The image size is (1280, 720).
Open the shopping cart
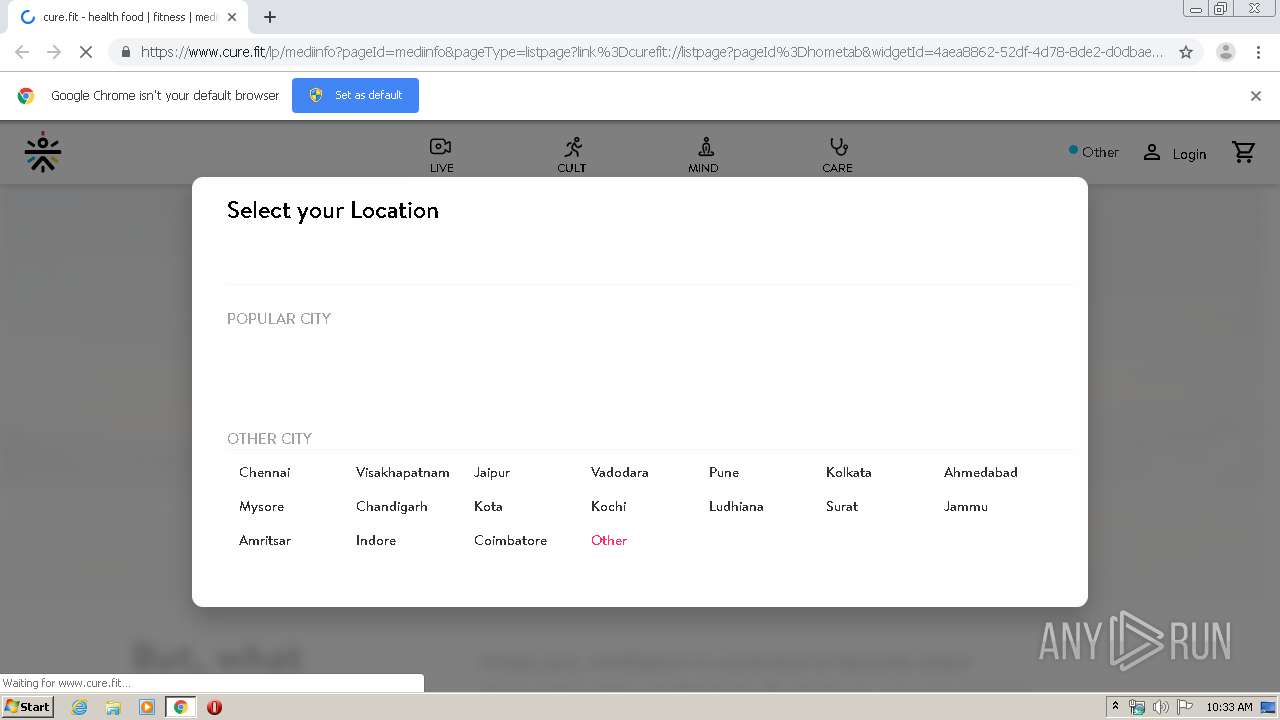(1243, 152)
